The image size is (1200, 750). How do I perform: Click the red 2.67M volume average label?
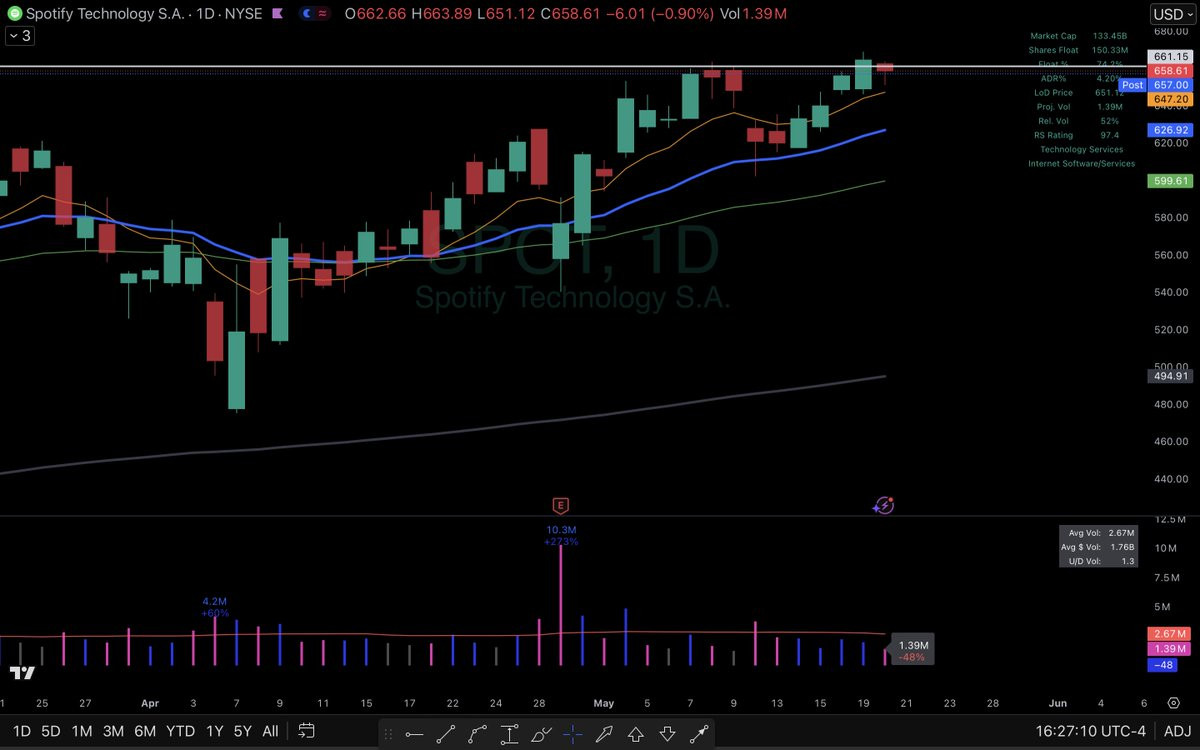[x=1170, y=634]
